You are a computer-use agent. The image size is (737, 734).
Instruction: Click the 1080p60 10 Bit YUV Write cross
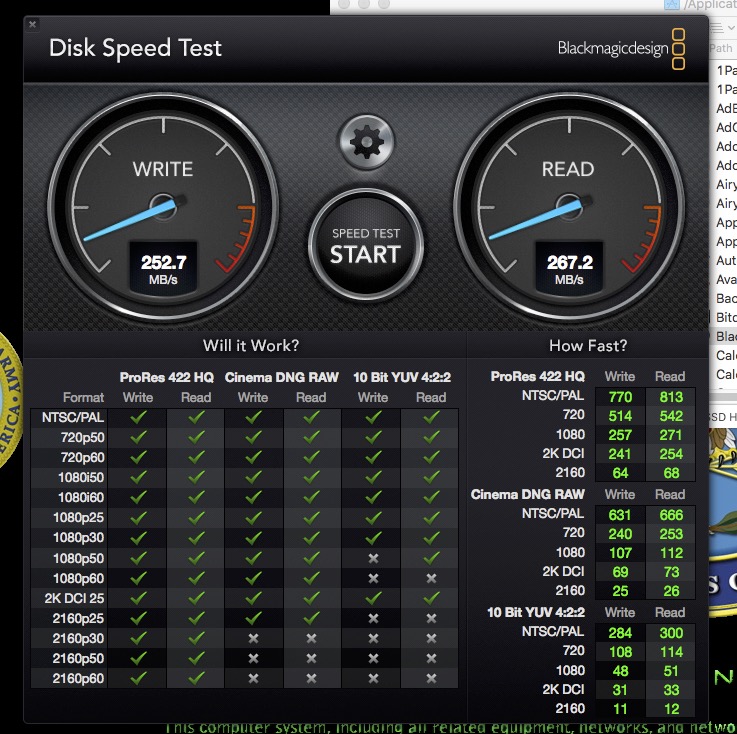[x=373, y=578]
